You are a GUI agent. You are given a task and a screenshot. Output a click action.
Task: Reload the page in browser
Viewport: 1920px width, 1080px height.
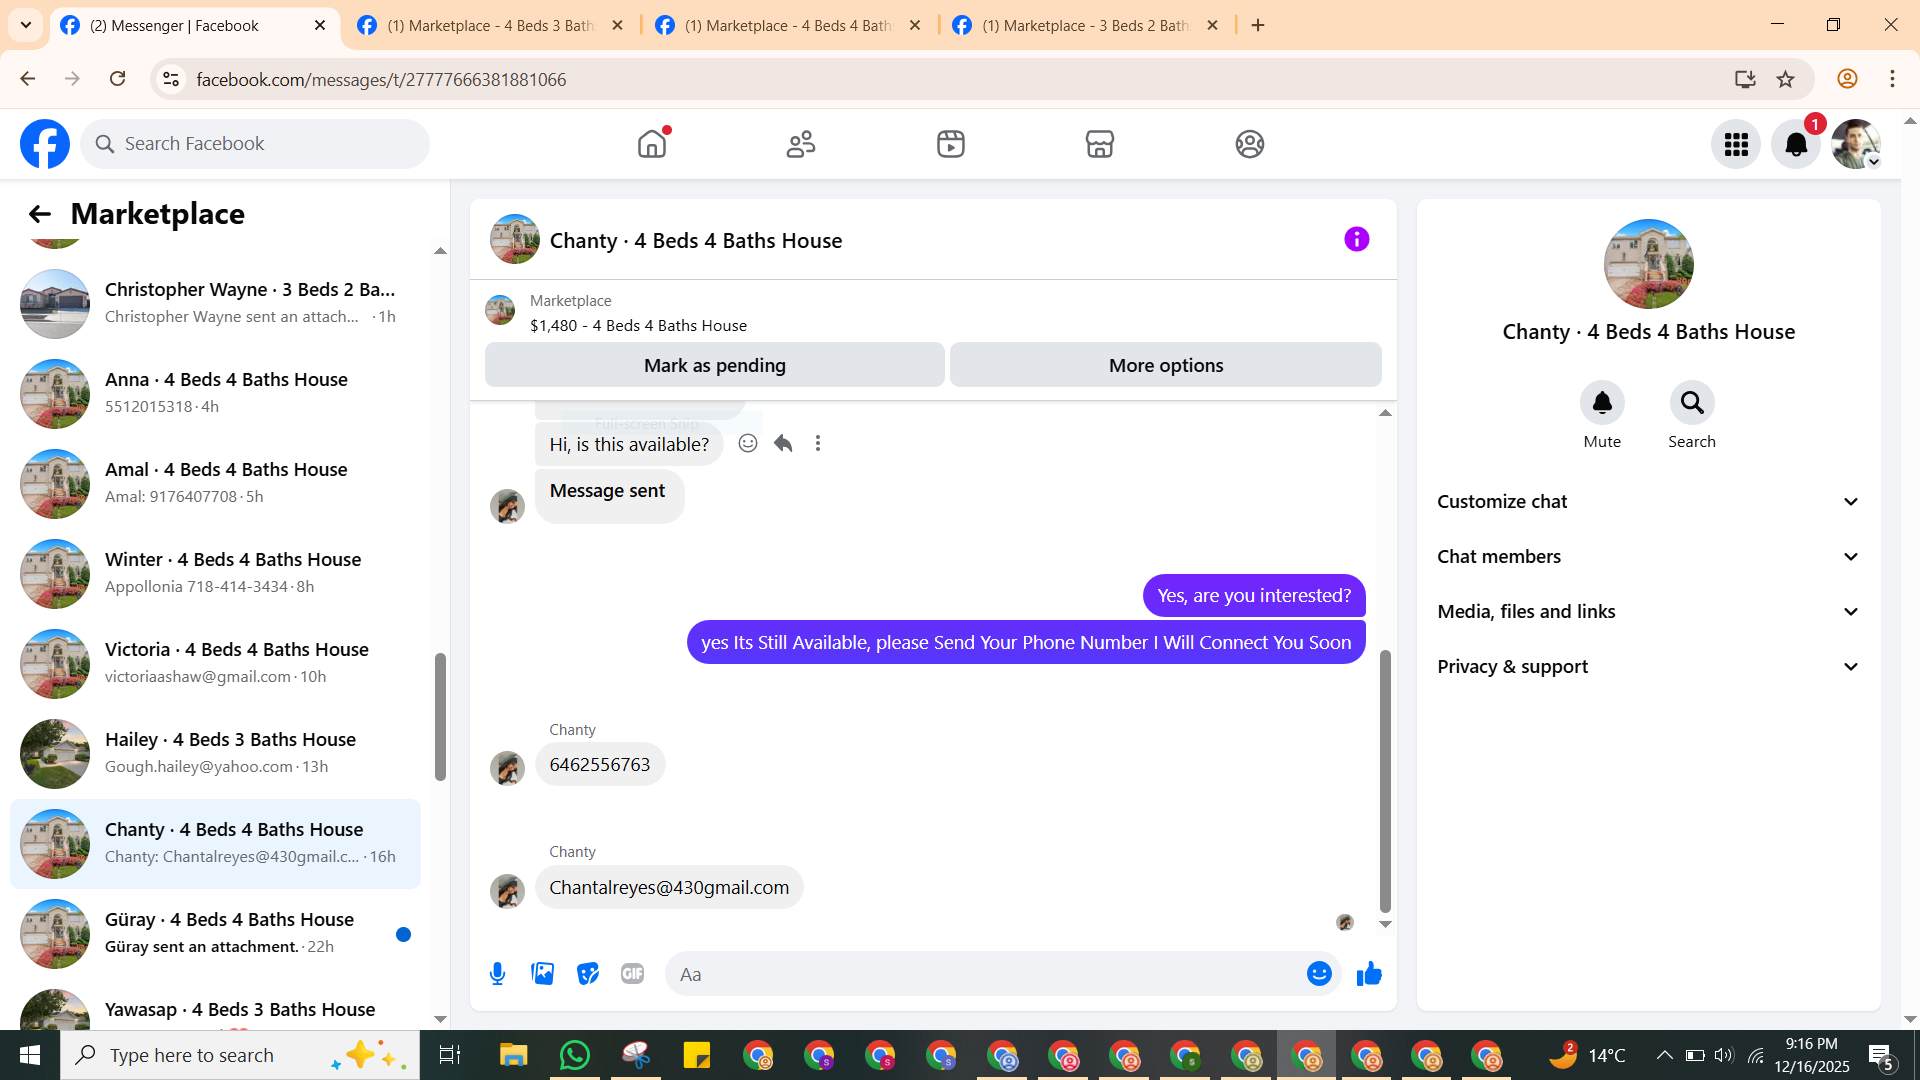pyautogui.click(x=118, y=79)
